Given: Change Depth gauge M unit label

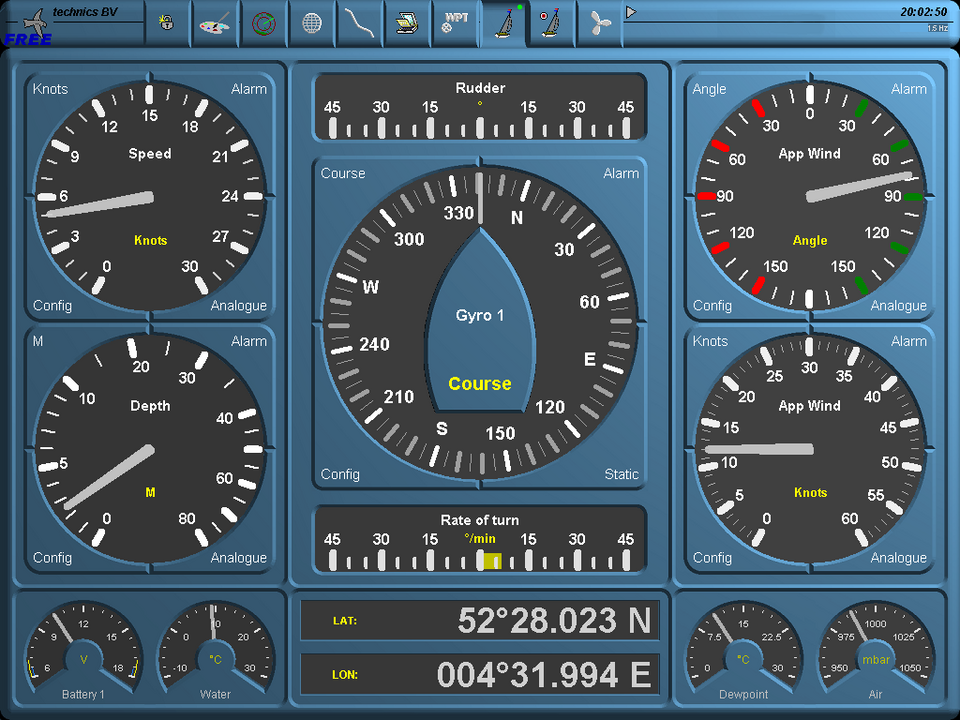Looking at the screenshot, I should [38, 341].
